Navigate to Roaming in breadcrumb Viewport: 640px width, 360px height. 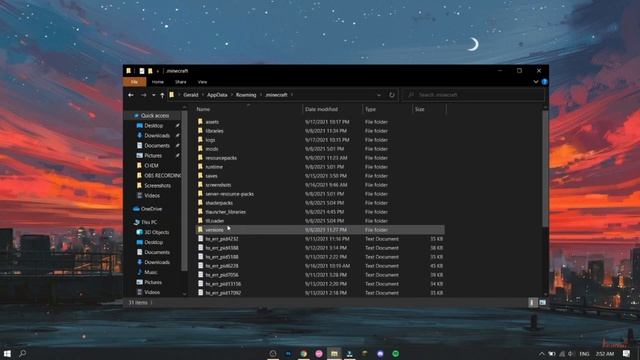(x=246, y=95)
